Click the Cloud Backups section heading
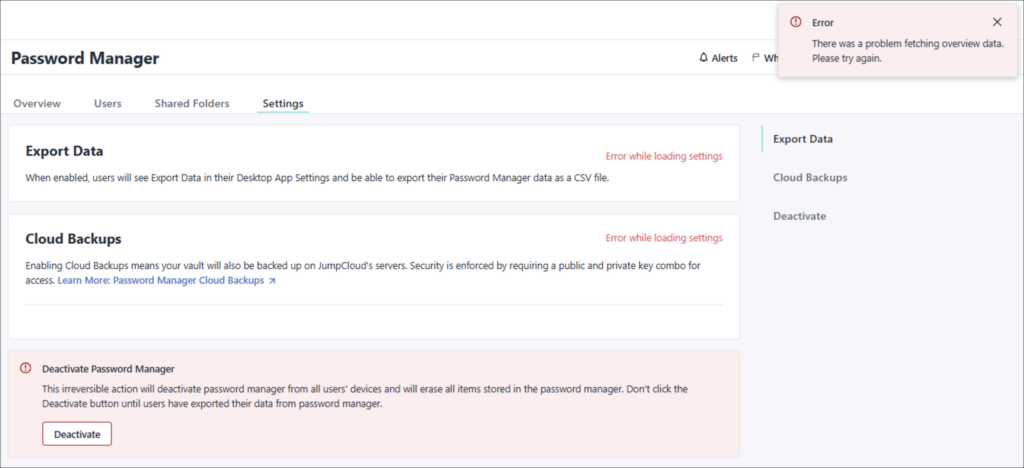 (73, 239)
